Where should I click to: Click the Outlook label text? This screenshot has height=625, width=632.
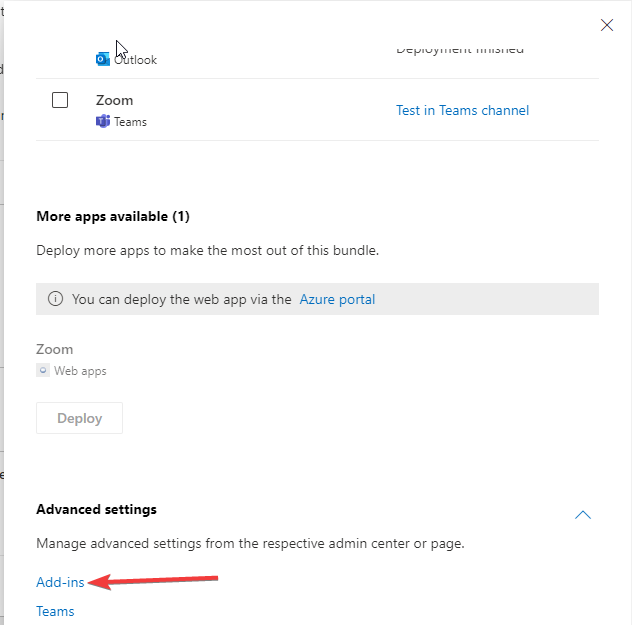pos(135,60)
